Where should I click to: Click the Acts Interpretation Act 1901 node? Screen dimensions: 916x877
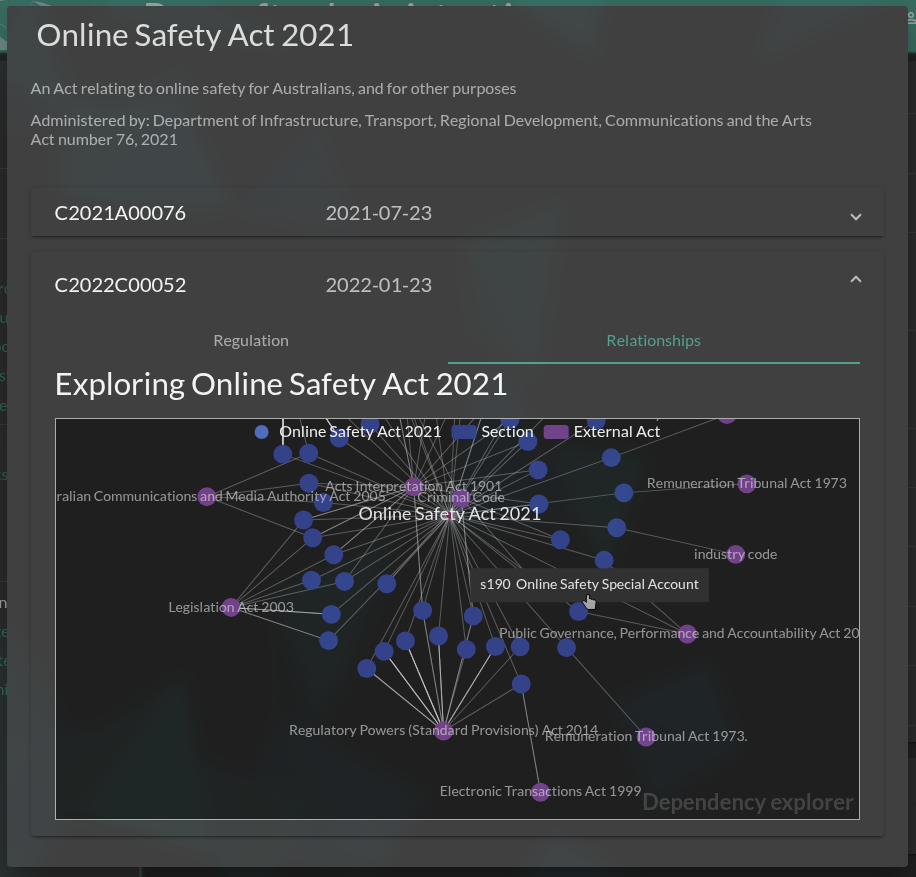coord(413,487)
